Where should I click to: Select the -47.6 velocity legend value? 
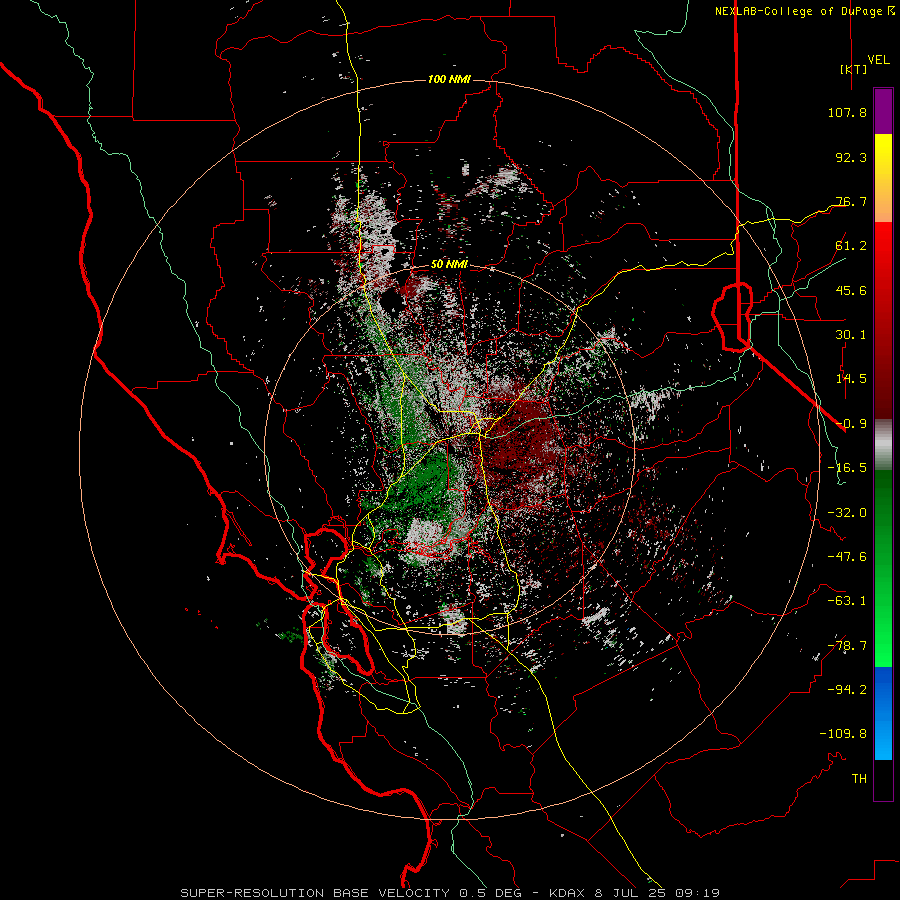847,557
